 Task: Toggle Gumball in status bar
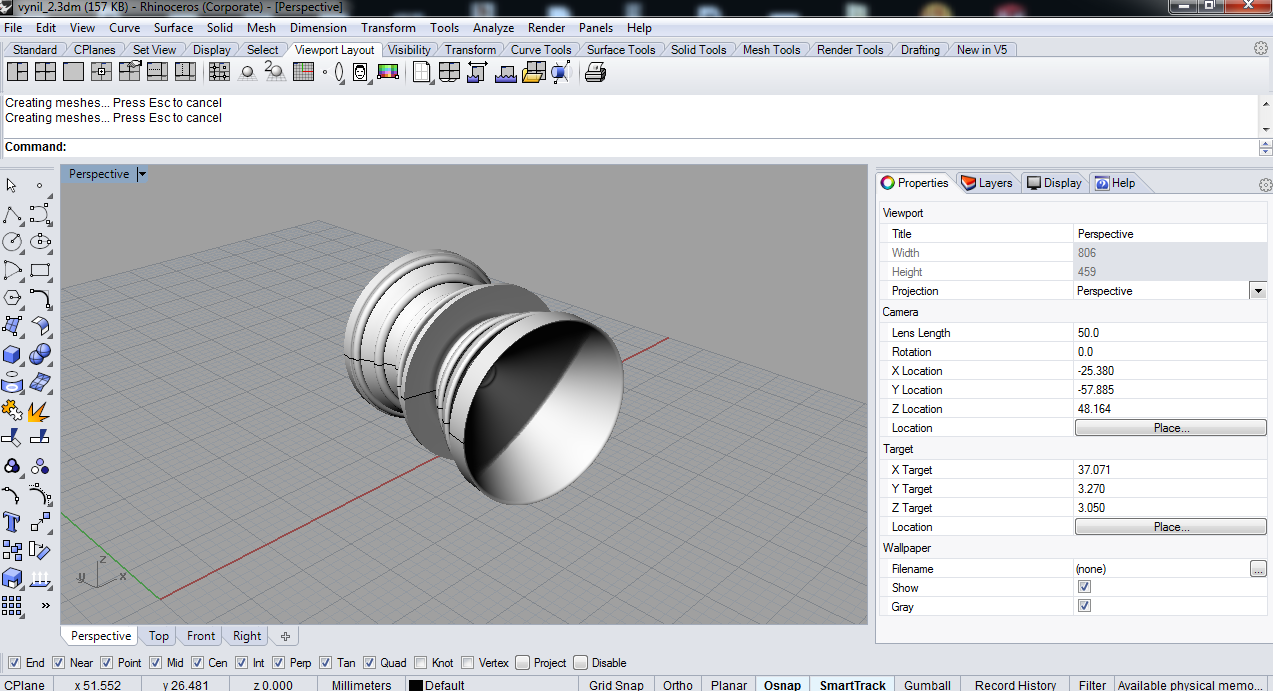[x=927, y=685]
